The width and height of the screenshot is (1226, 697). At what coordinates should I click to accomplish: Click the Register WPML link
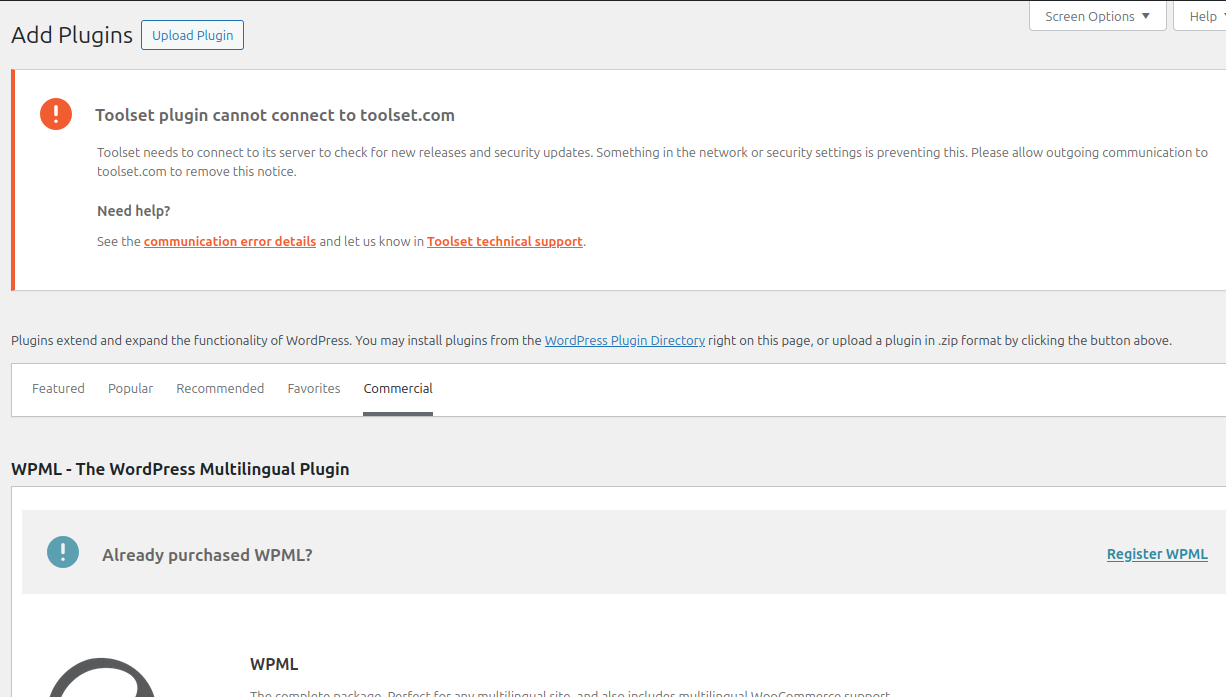(x=1157, y=554)
